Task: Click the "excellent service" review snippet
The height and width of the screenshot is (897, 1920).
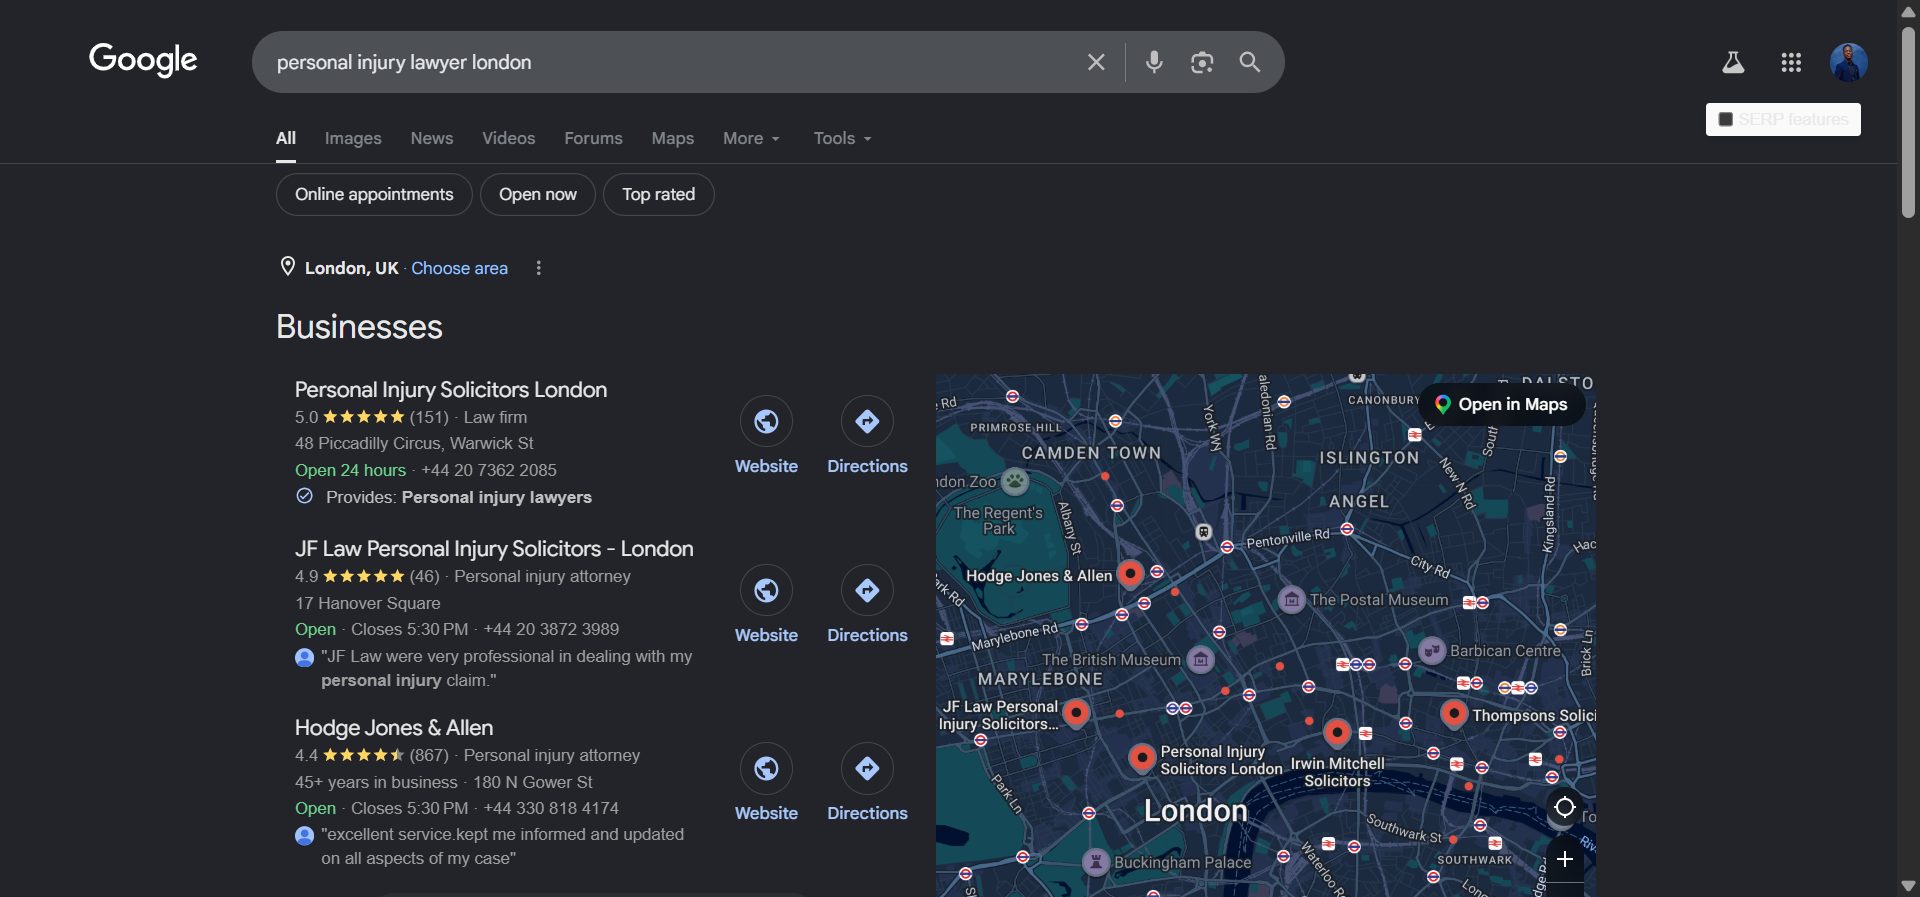Action: click(502, 846)
